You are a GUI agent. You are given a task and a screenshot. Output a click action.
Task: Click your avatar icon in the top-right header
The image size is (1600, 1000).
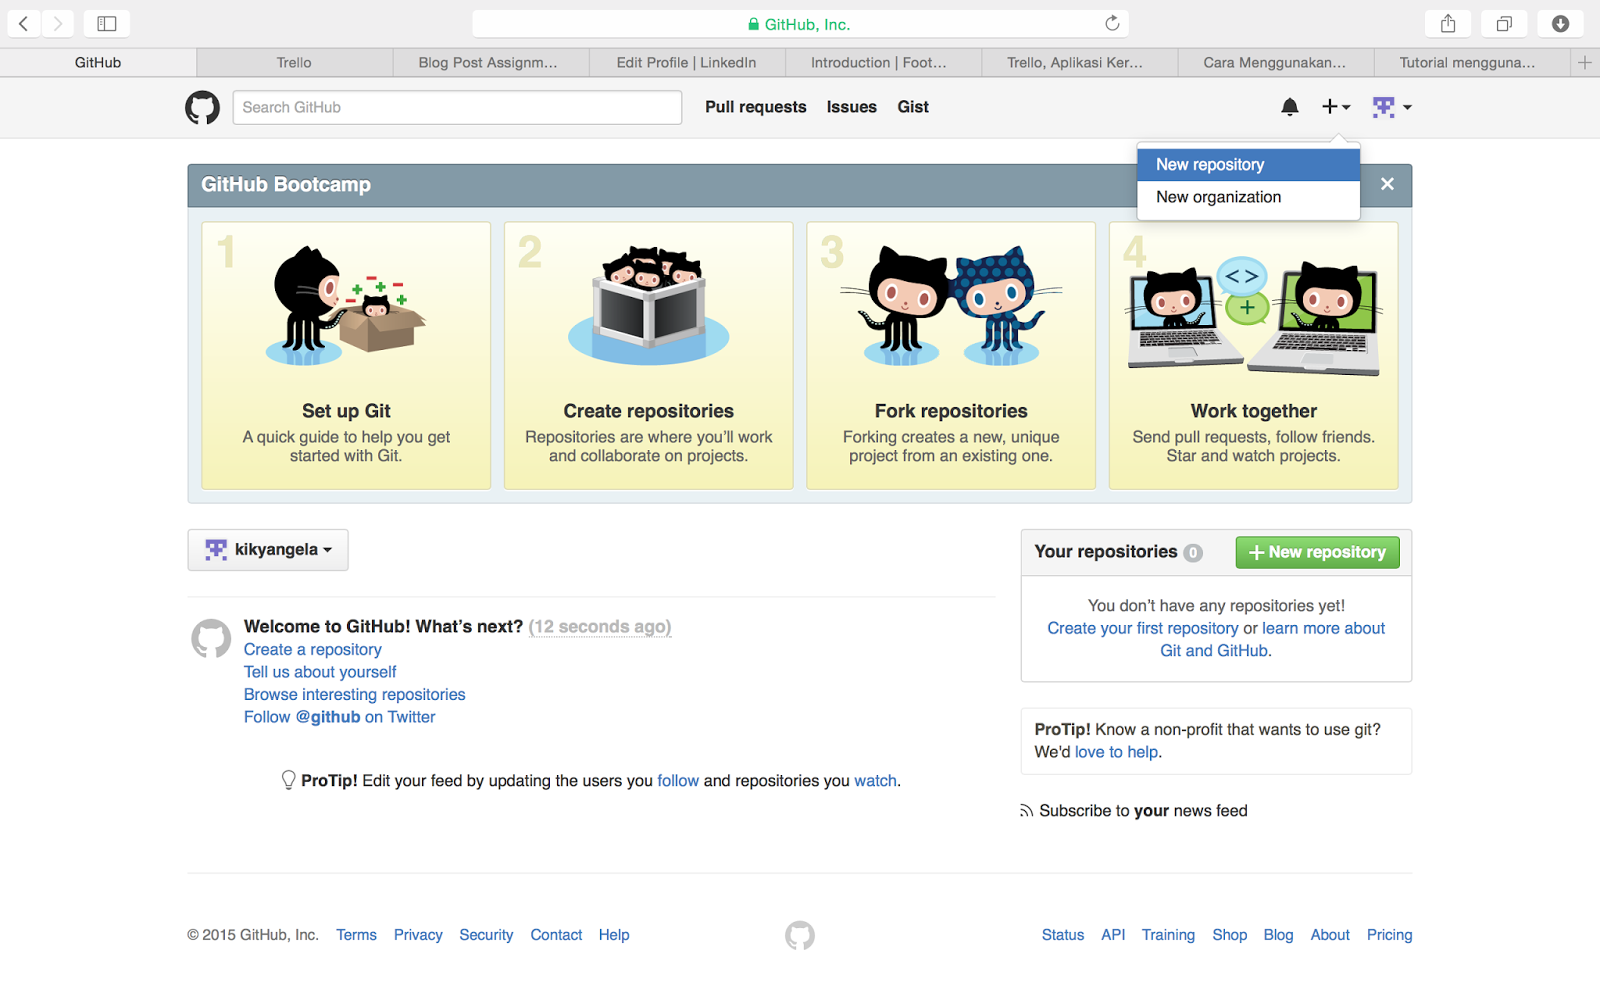(x=1386, y=106)
